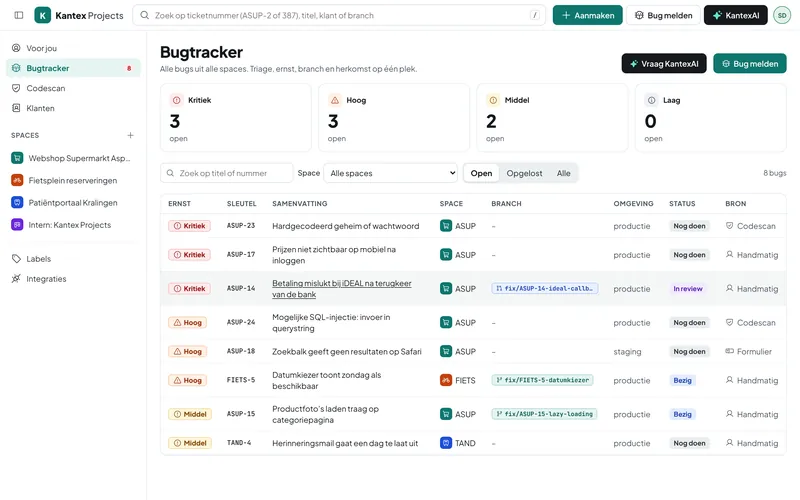This screenshot has height=500, width=800.
Task: Open bug Betaling mislukt bij iDEAL link
Action: click(x=342, y=289)
